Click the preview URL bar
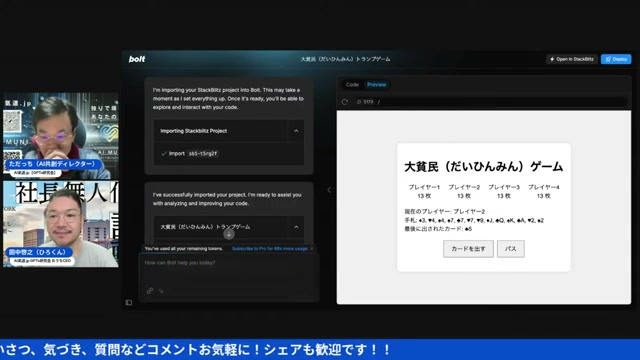 (489, 102)
